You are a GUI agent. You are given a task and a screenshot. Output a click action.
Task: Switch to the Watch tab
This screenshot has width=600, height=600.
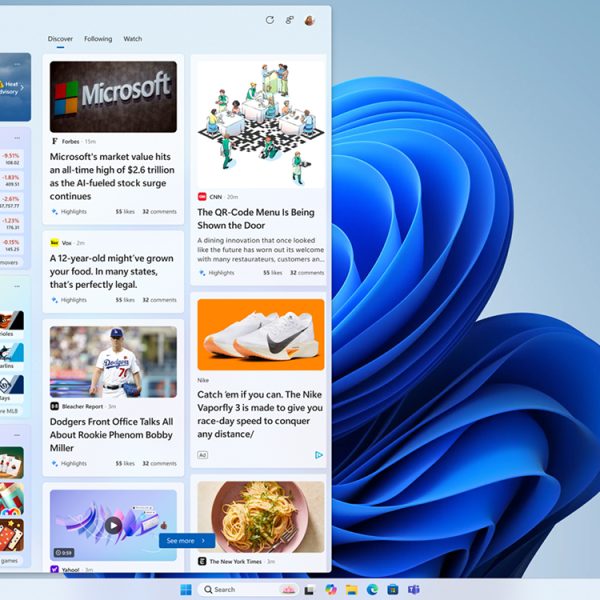(132, 39)
